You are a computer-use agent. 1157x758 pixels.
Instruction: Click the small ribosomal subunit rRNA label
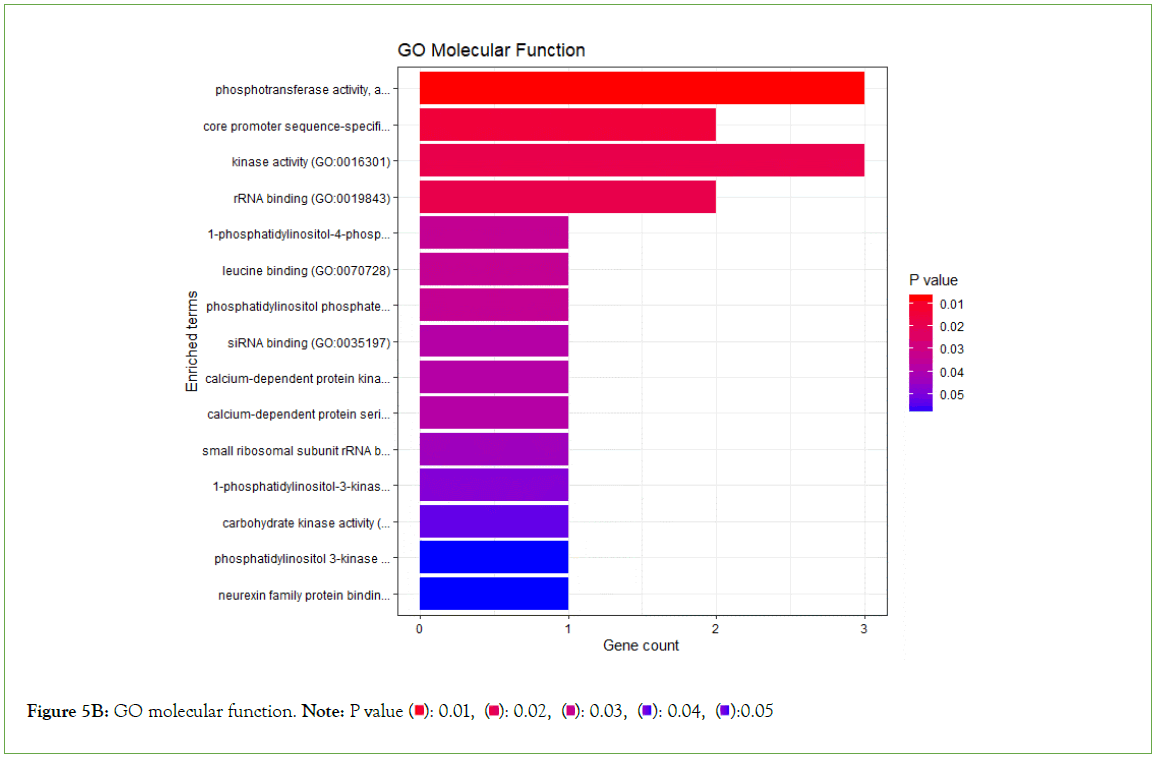tap(296, 451)
